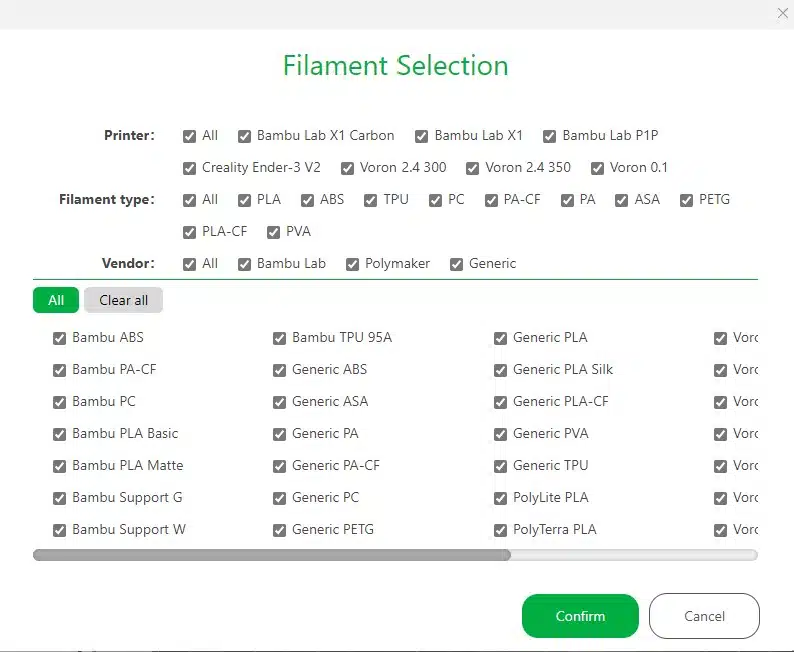Toggle ABS filament type checkbox
This screenshot has width=794, height=652.
pyautogui.click(x=307, y=200)
